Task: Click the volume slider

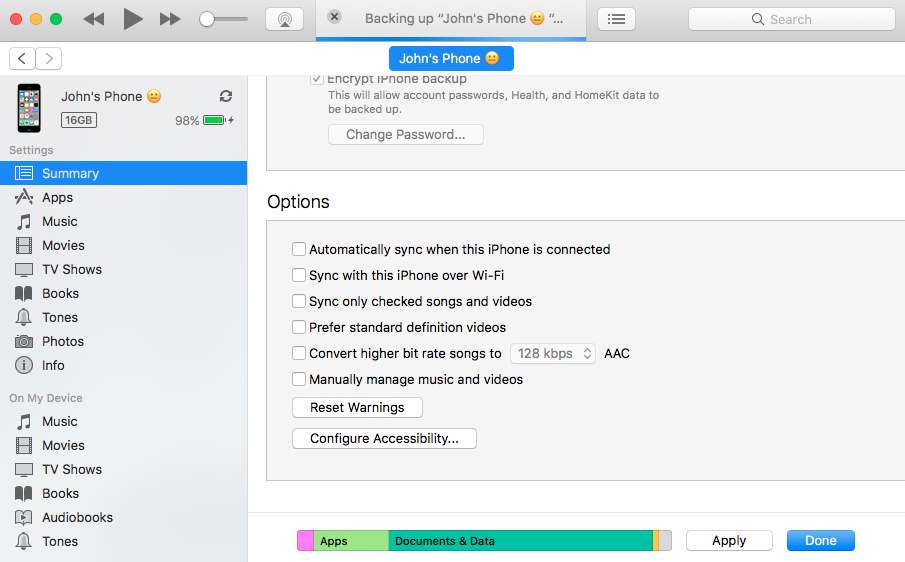Action: (223, 19)
